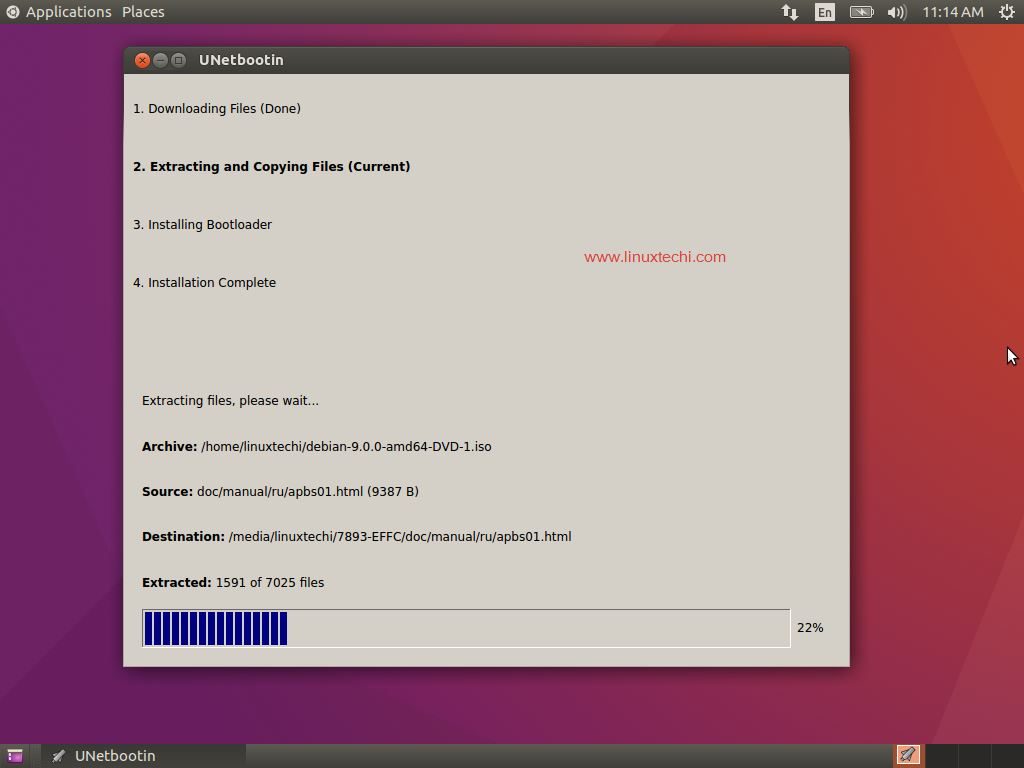
Task: Click the Ubuntu logo in the top panel
Action: pos(12,12)
